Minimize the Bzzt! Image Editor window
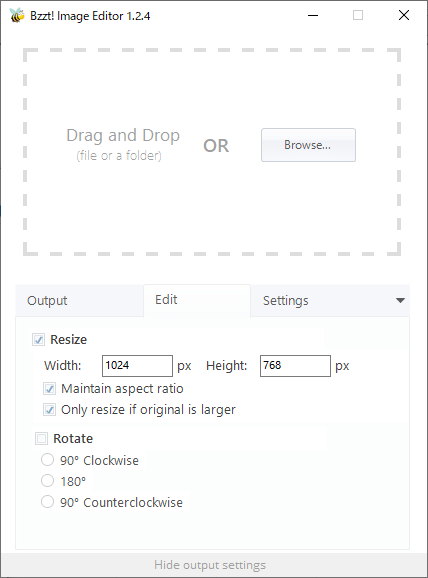This screenshot has height=578, width=428. (x=313, y=15)
